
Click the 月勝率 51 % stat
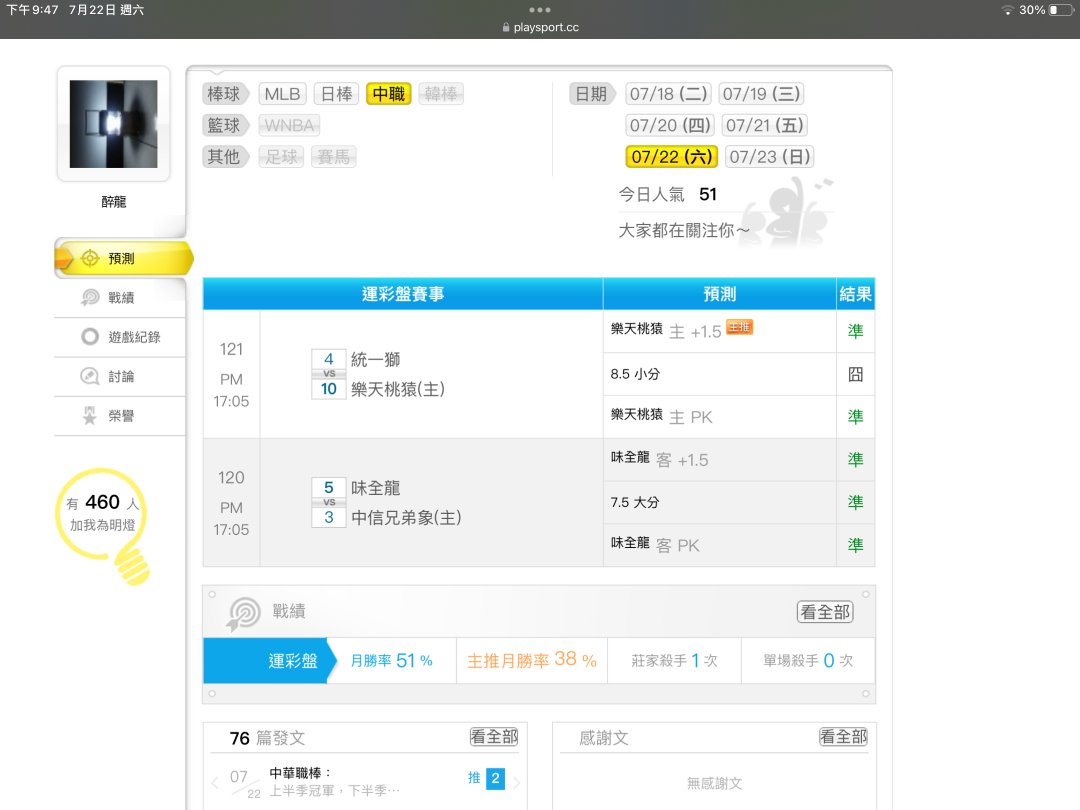[391, 661]
